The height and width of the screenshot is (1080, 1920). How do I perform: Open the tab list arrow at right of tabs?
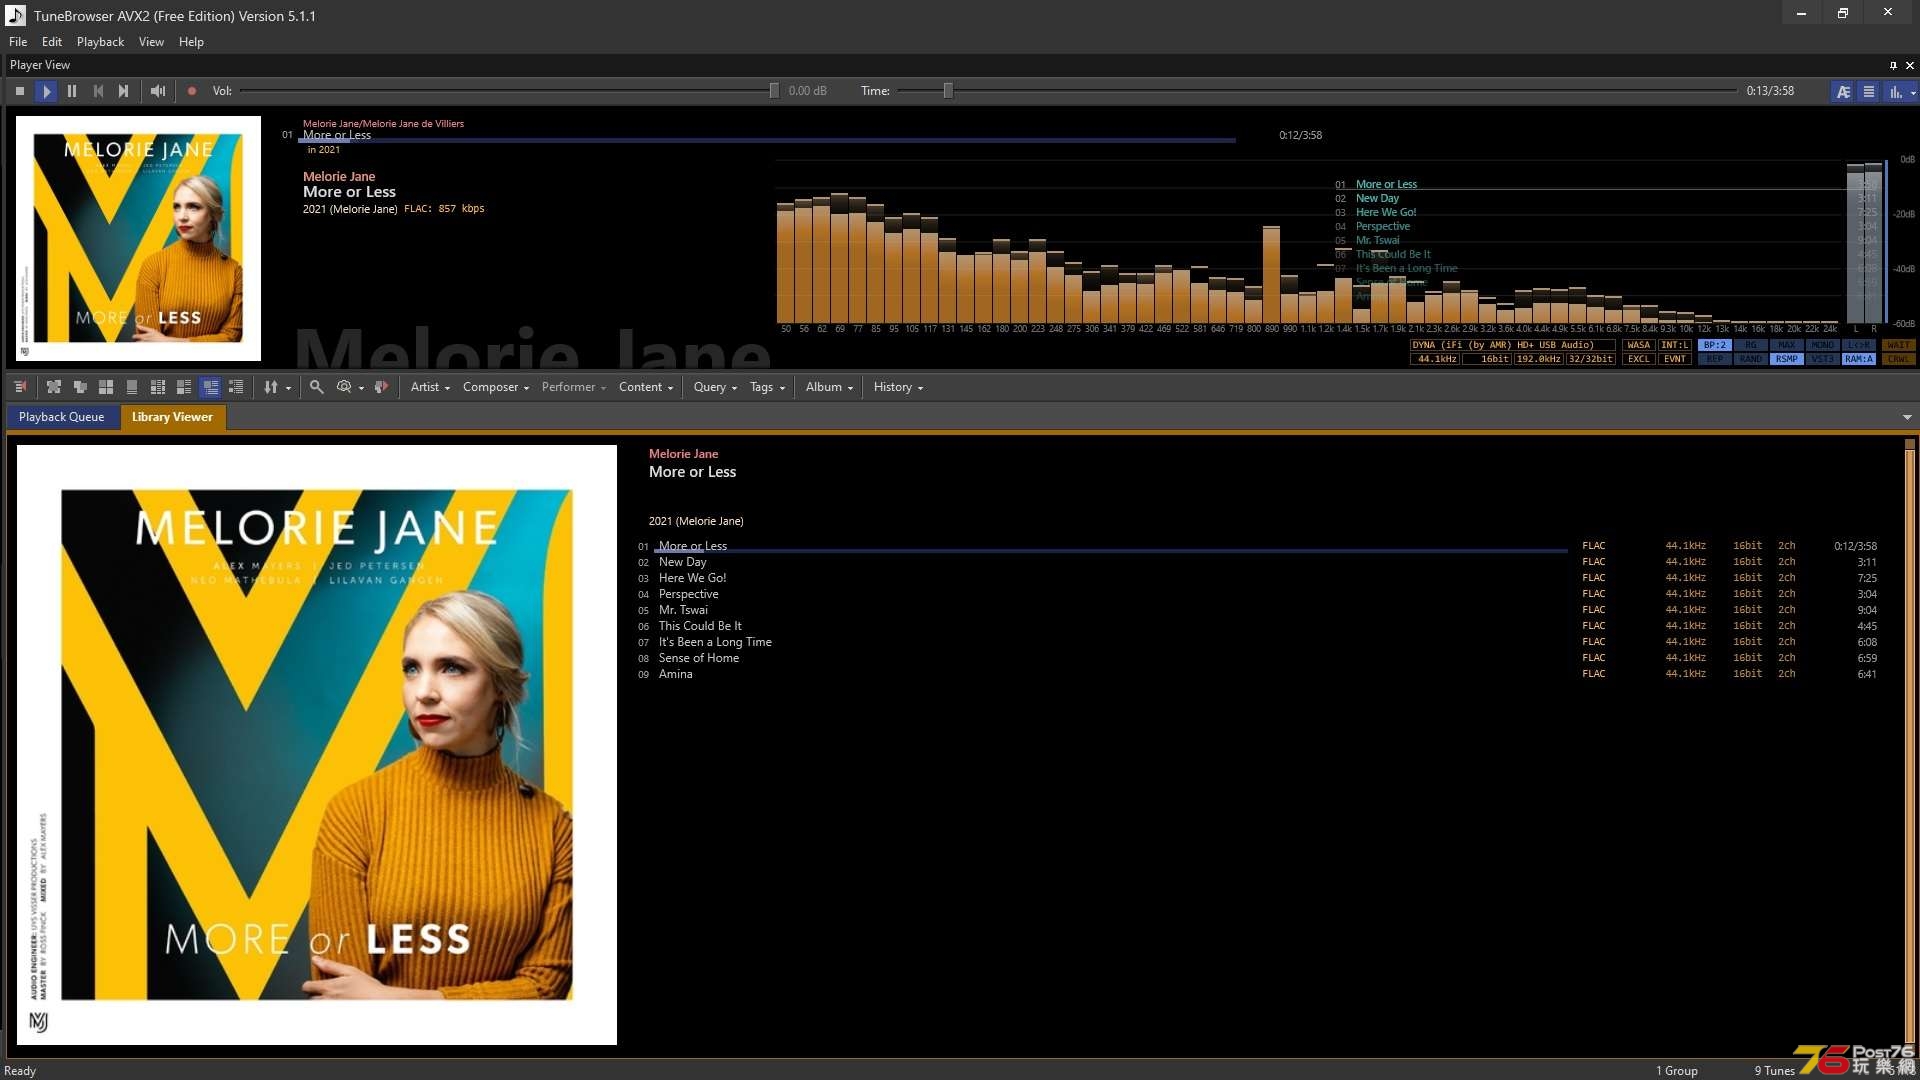pos(1907,418)
